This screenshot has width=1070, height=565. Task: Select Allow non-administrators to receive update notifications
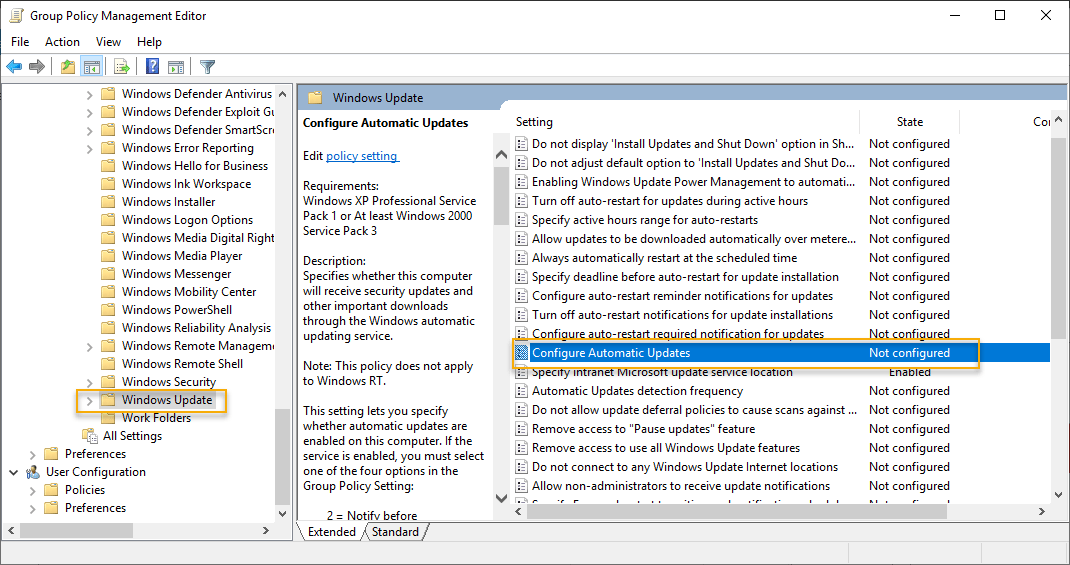point(681,486)
